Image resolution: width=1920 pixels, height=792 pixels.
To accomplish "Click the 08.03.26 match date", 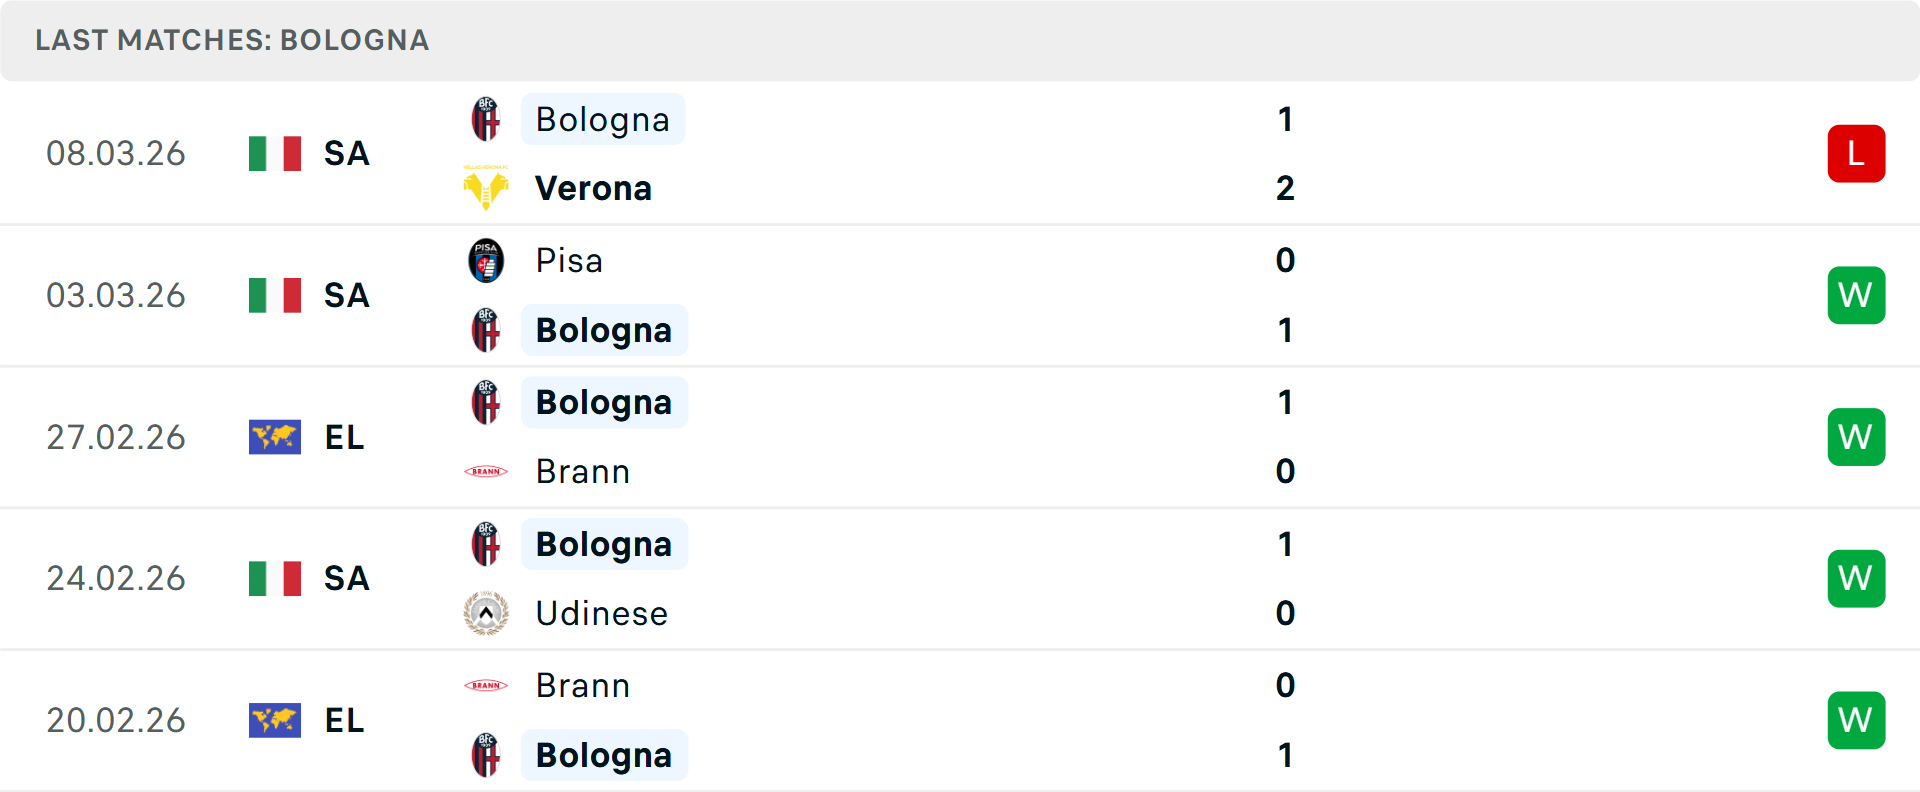I will (116, 154).
